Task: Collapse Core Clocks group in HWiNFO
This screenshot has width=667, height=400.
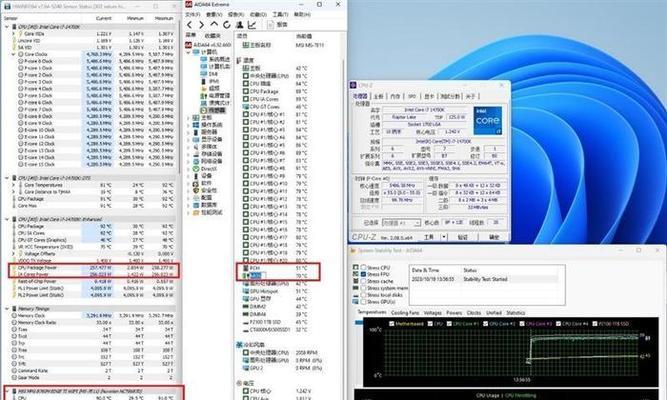Action: coord(13,54)
